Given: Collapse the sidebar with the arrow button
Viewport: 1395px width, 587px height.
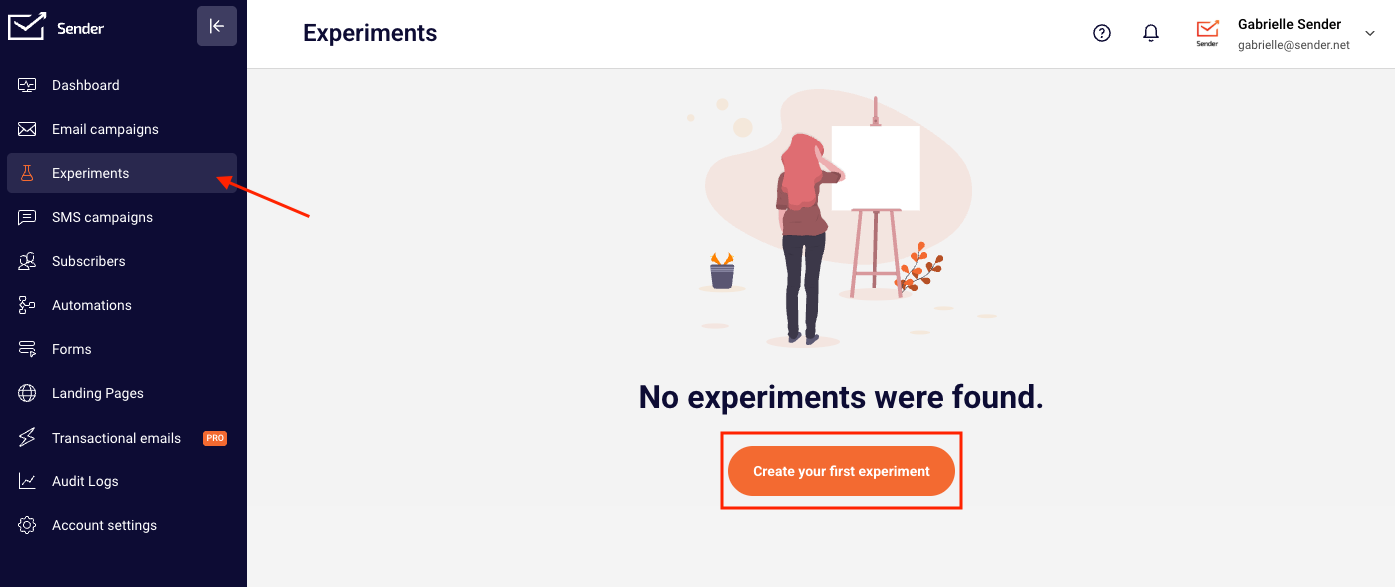Looking at the screenshot, I should pos(217,26).
